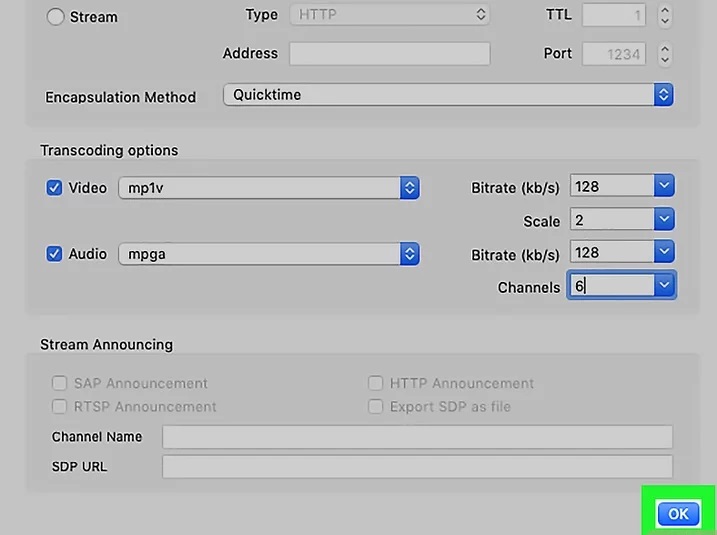Open the audio codec mpga dropdown

pyautogui.click(x=268, y=254)
